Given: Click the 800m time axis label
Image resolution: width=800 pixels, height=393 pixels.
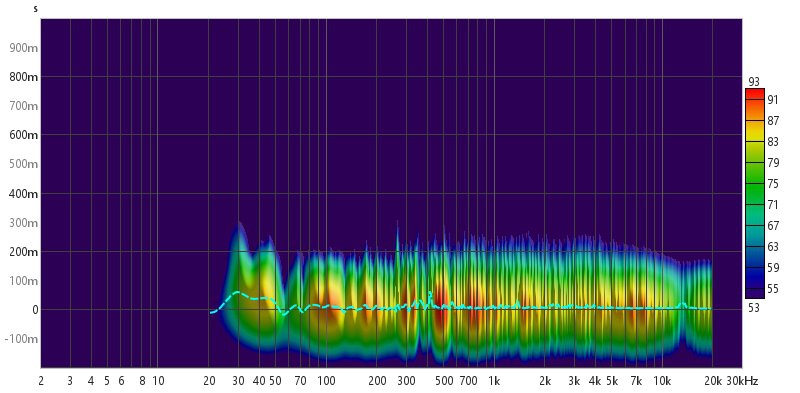Looking at the screenshot, I should point(24,77).
